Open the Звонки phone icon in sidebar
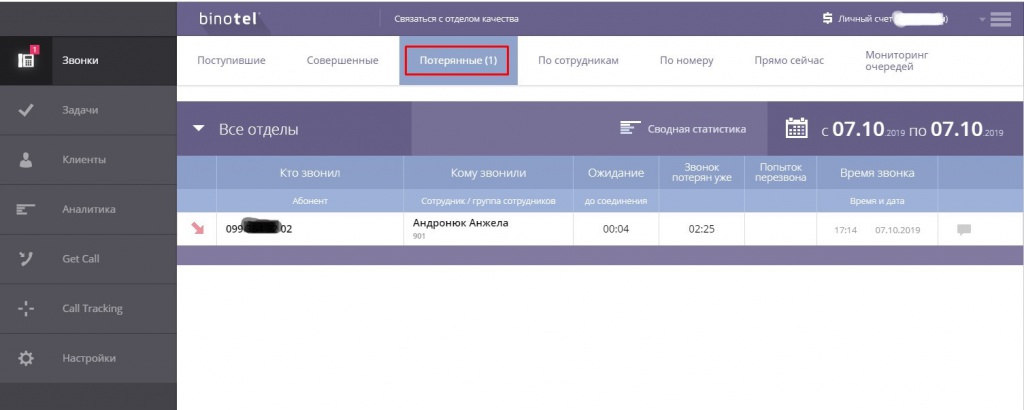Image resolution: width=1024 pixels, height=410 pixels. coord(26,60)
